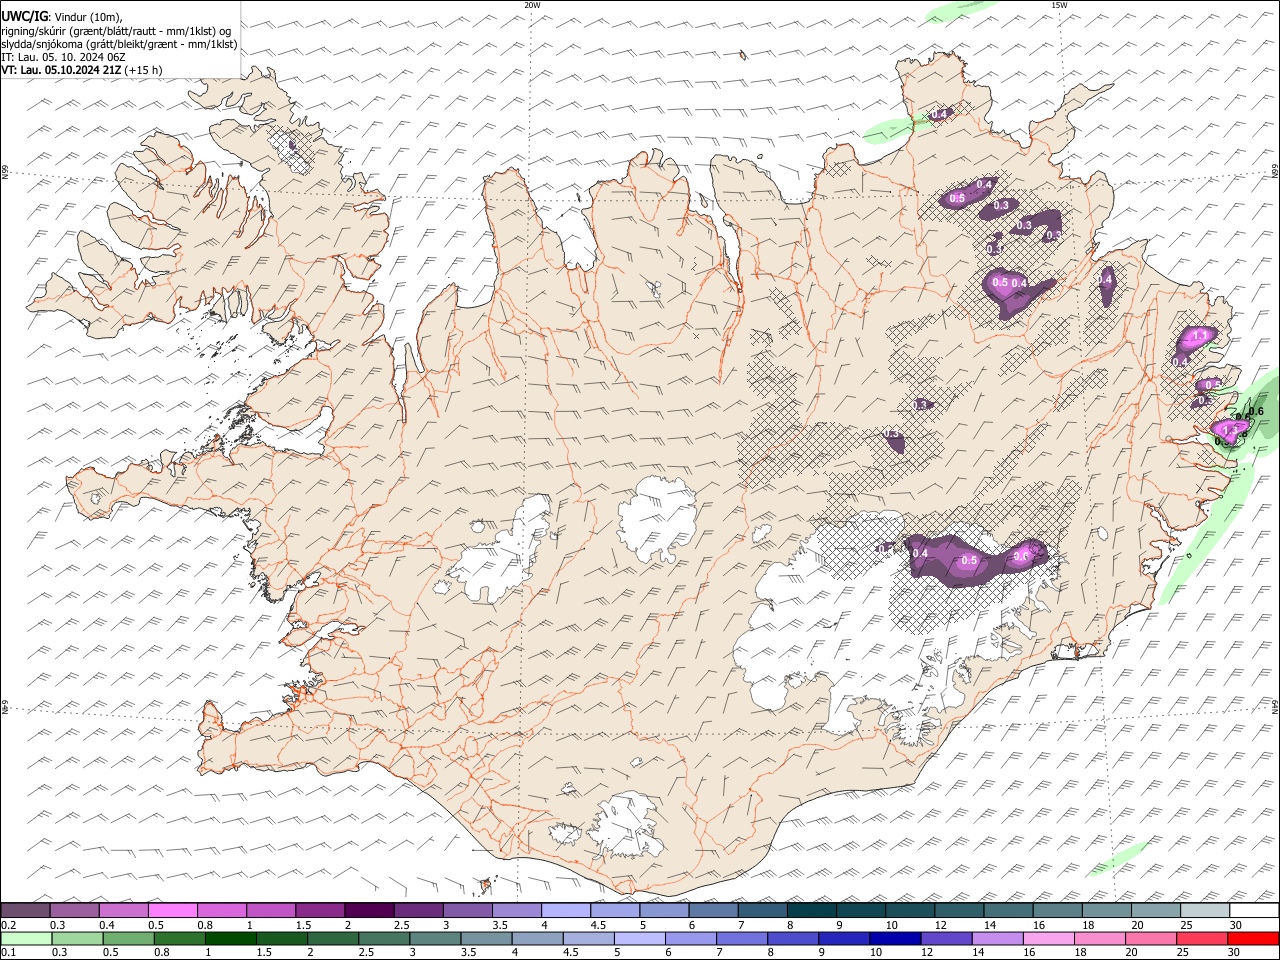The width and height of the screenshot is (1280, 960).
Task: Pick the darkest purple swatch between 2 and 2.5
Action: point(368,910)
